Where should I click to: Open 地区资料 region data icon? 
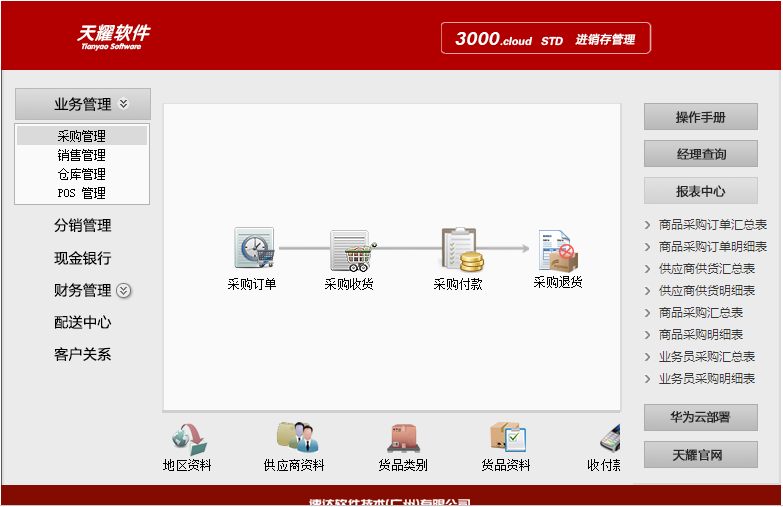[187, 439]
